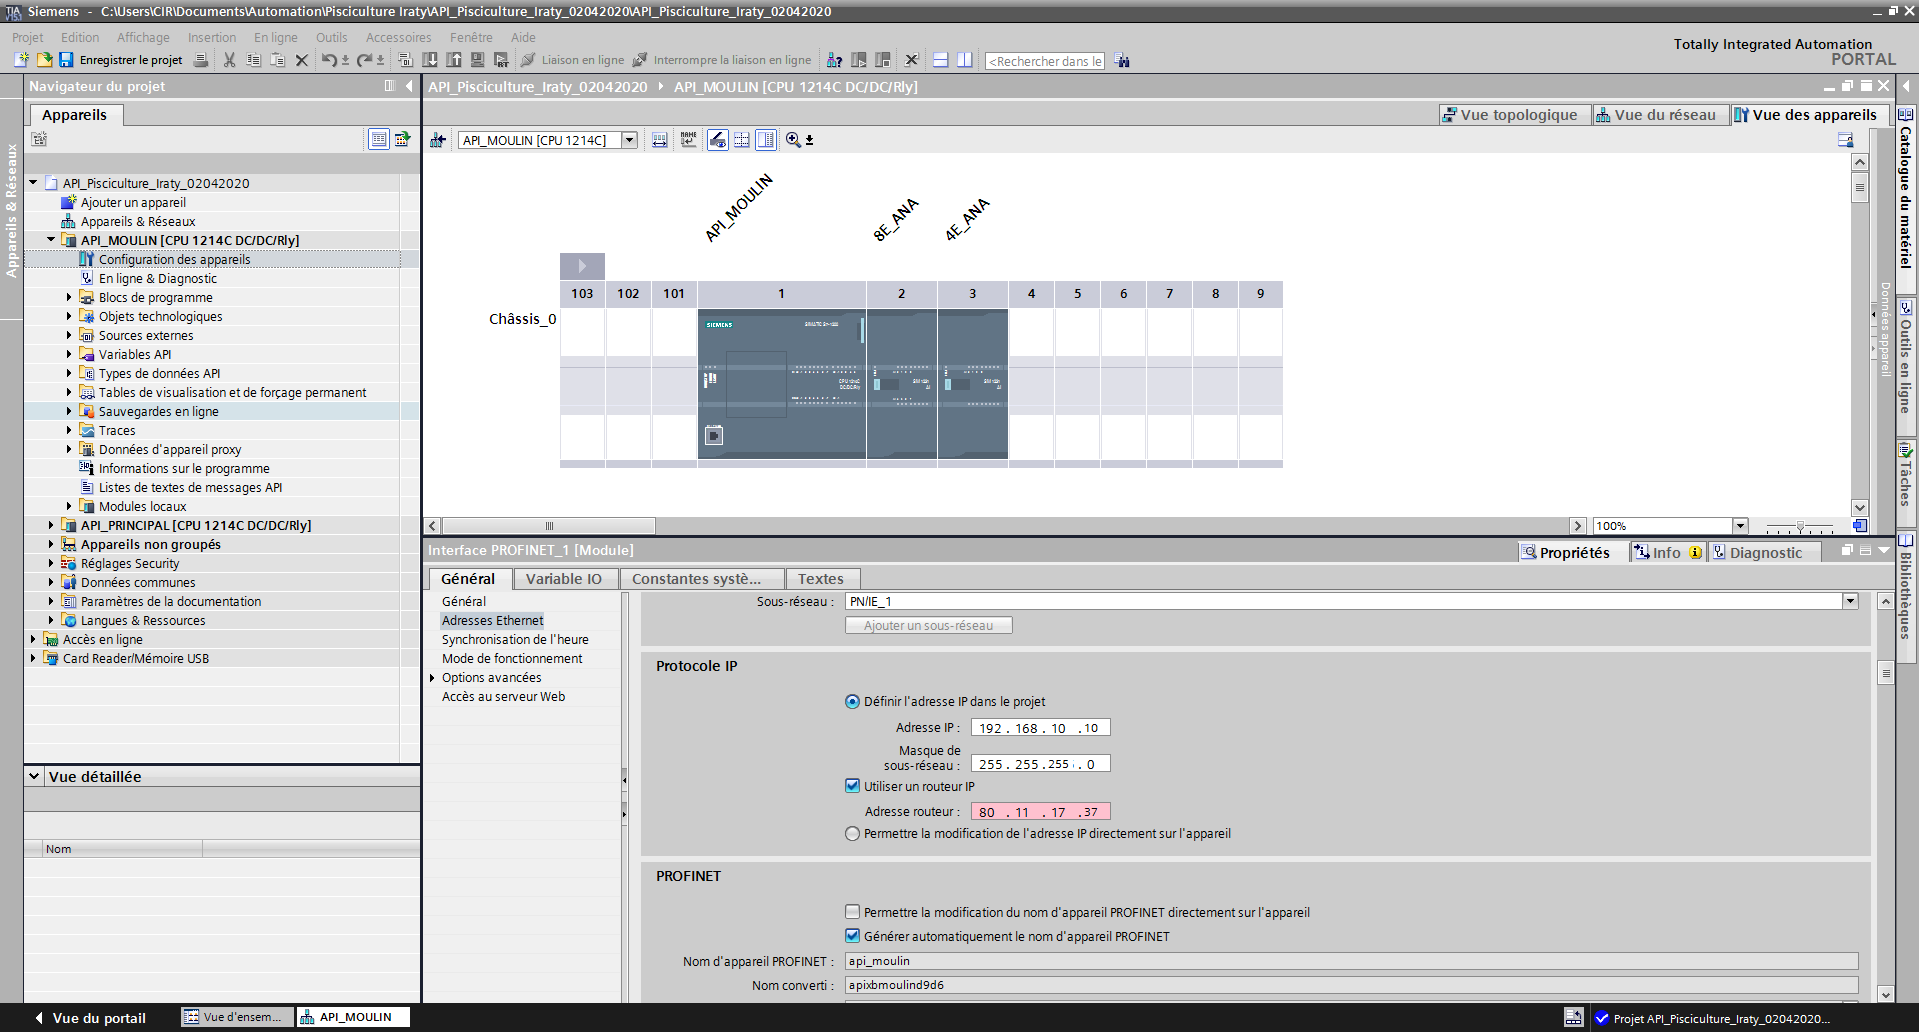Click Ajouter un sous-réseau button
The image size is (1919, 1032).
coord(928,625)
